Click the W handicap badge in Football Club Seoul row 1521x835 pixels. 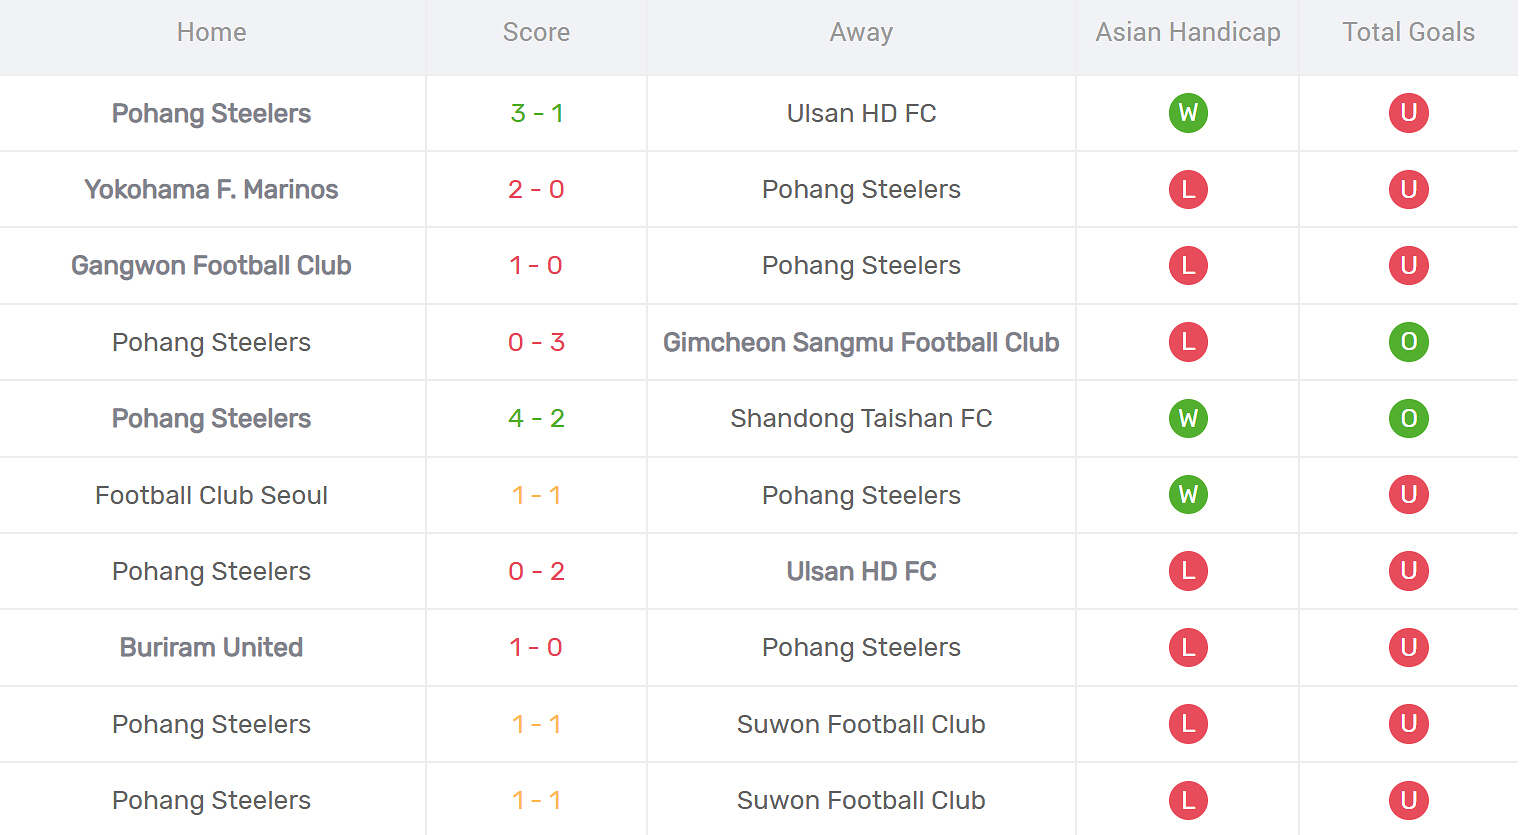(x=1188, y=495)
